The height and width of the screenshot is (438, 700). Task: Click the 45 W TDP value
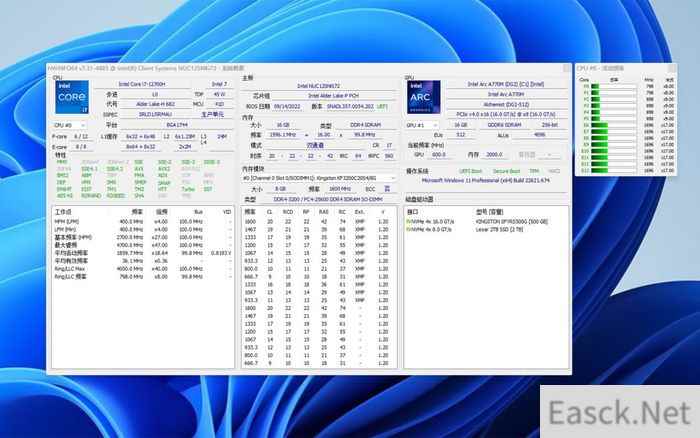219,95
